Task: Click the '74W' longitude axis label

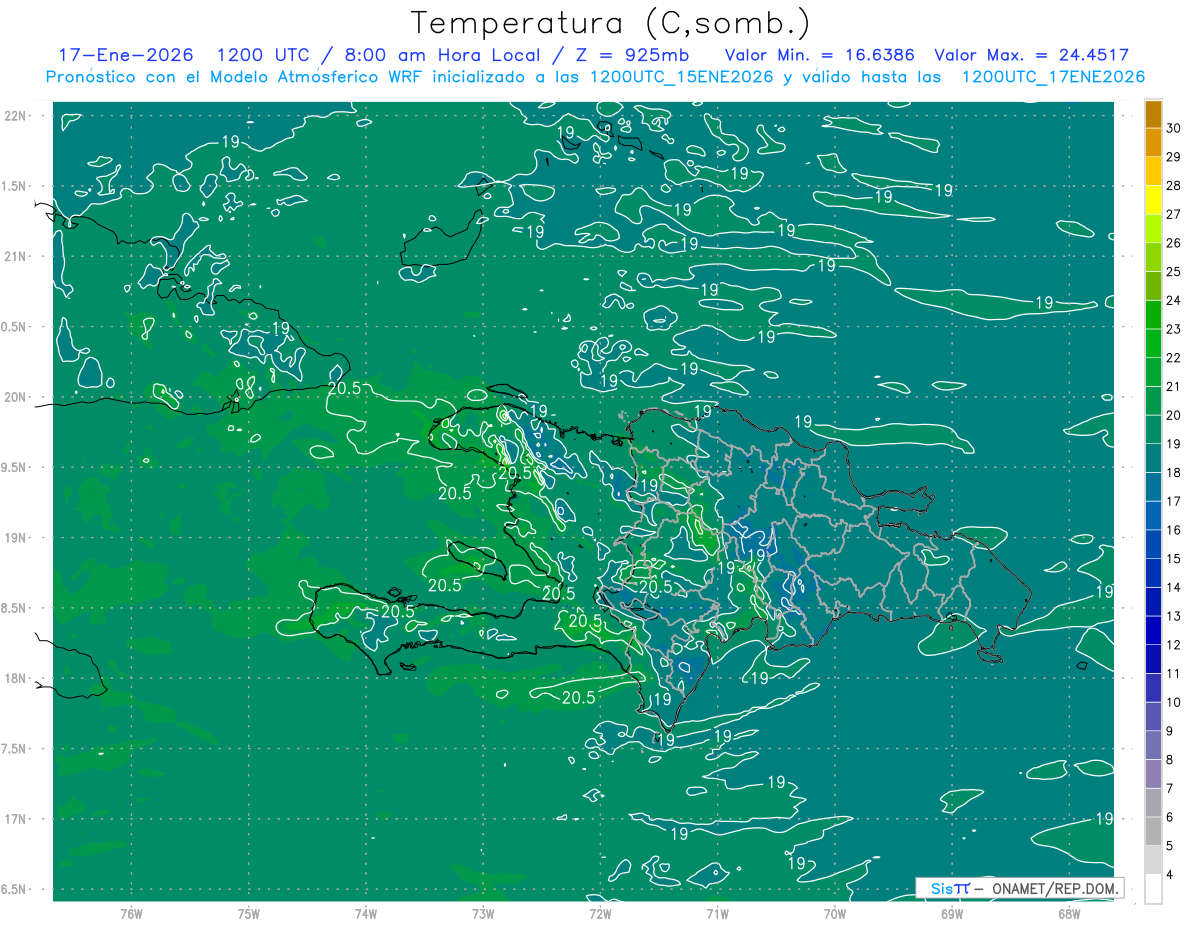Action: coord(366,913)
